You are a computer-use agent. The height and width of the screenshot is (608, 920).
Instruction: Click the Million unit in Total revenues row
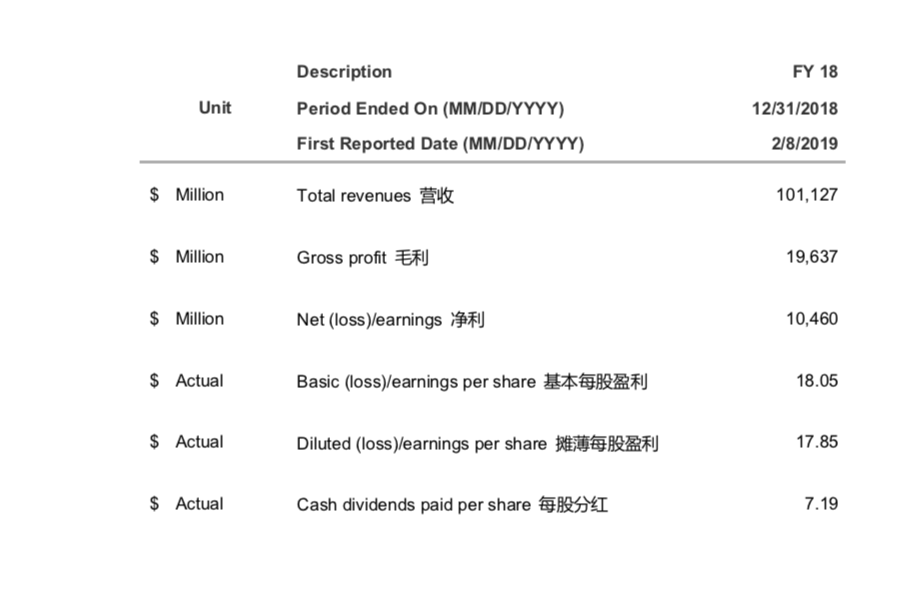199,195
